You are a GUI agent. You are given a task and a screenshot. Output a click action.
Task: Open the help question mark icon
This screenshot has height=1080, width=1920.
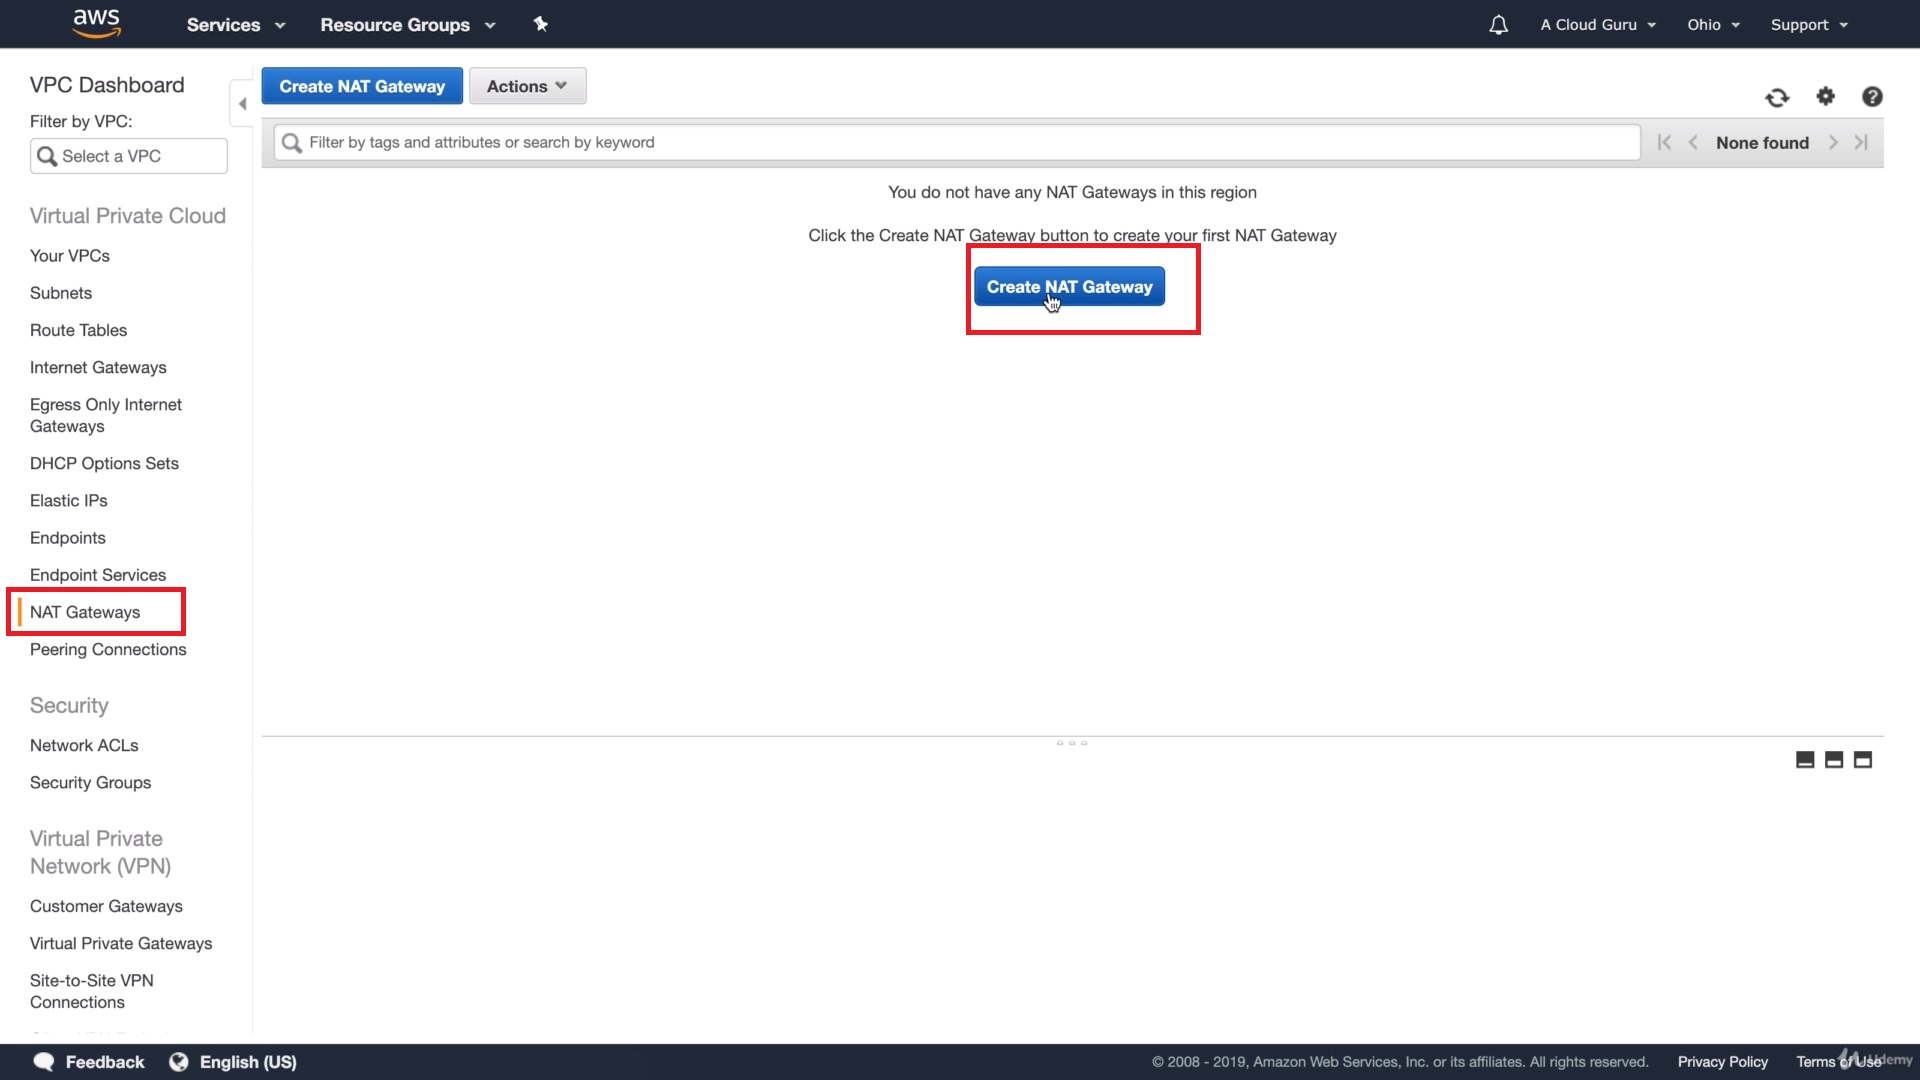pos(1872,97)
